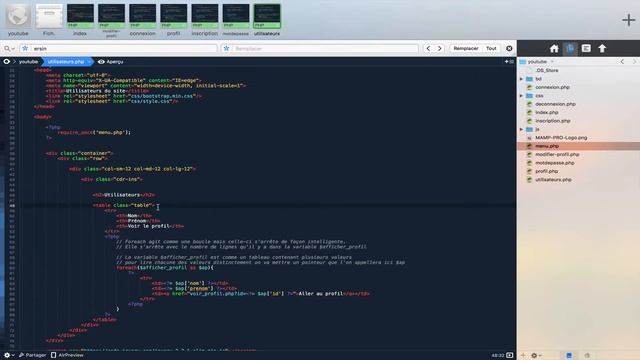
Task: Click the blue view icon at sidebar bottom
Action: click(x=569, y=356)
